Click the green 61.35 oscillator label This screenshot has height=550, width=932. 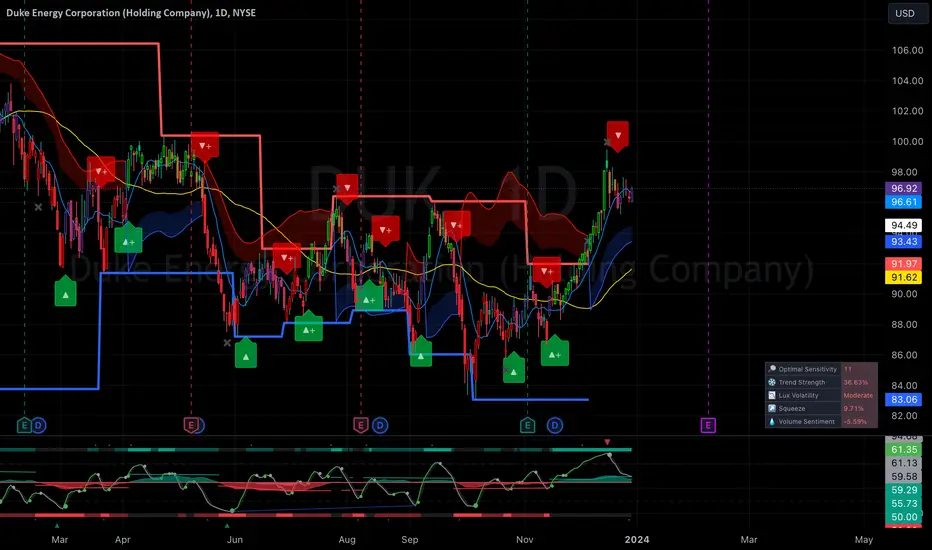[903, 450]
